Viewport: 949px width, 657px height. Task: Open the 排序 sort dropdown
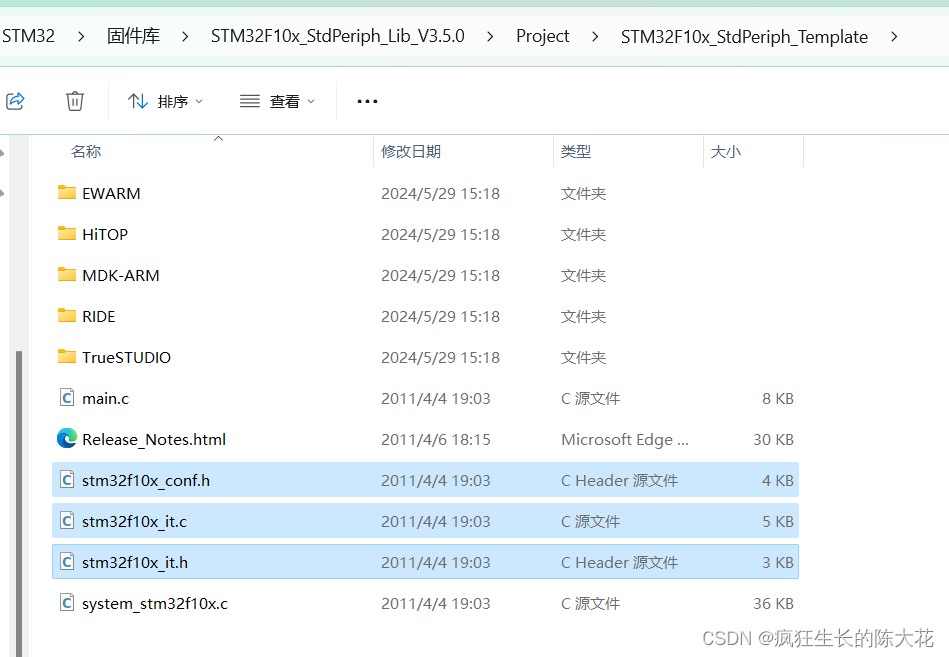166,100
